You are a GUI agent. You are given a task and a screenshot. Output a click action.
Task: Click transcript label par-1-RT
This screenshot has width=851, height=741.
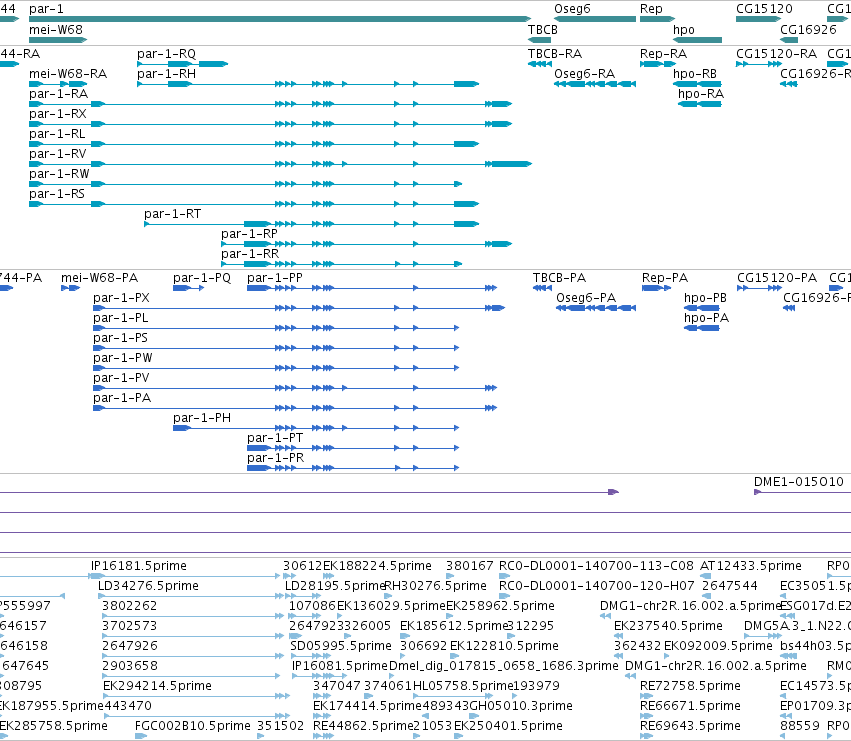(x=173, y=214)
